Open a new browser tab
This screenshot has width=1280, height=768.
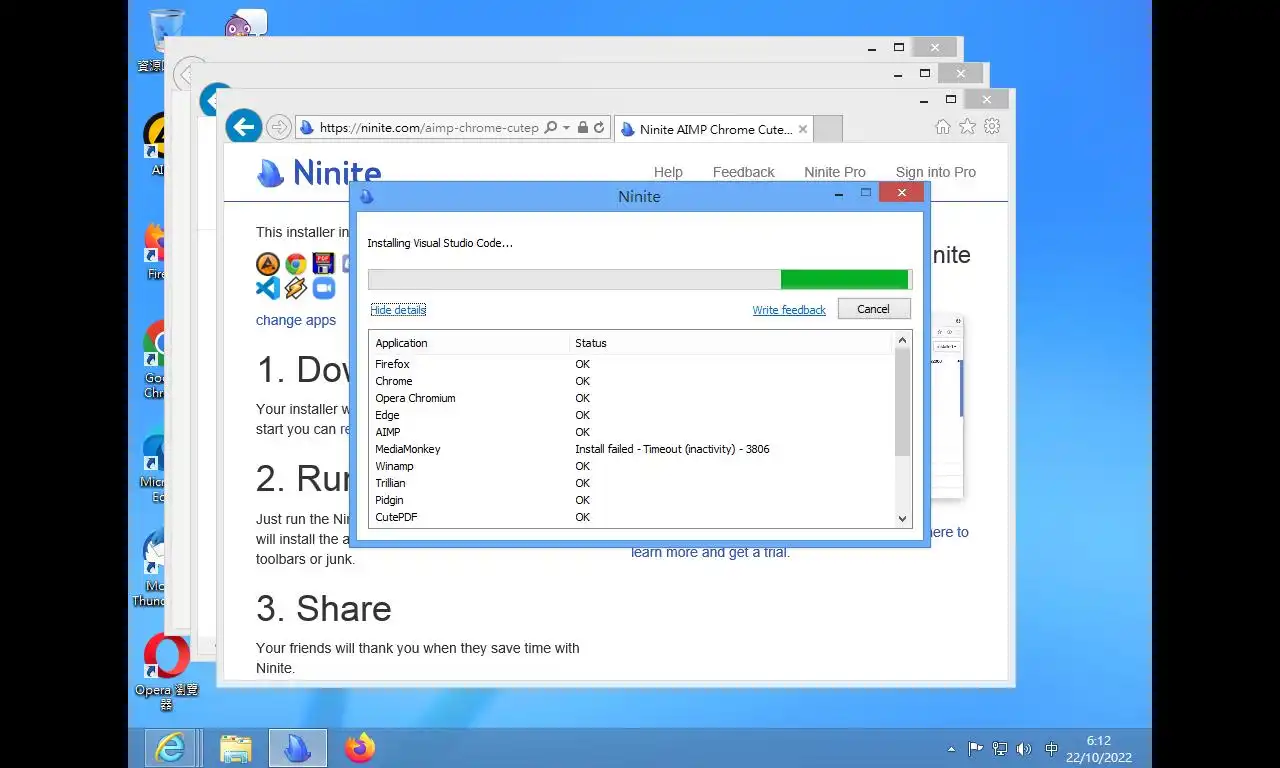[828, 129]
